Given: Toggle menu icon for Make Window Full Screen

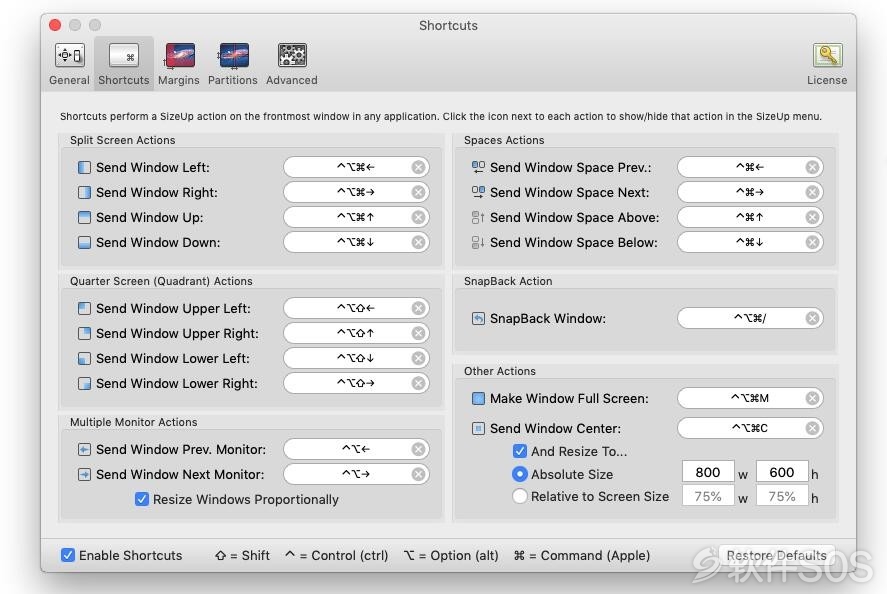Looking at the screenshot, I should click(x=478, y=398).
